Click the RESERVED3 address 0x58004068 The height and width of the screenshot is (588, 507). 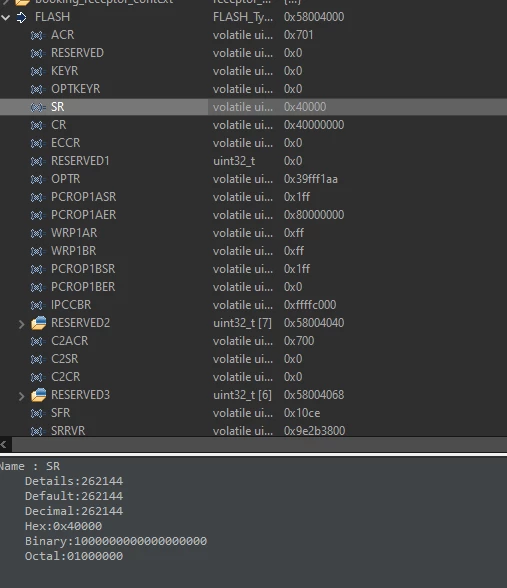click(314, 395)
